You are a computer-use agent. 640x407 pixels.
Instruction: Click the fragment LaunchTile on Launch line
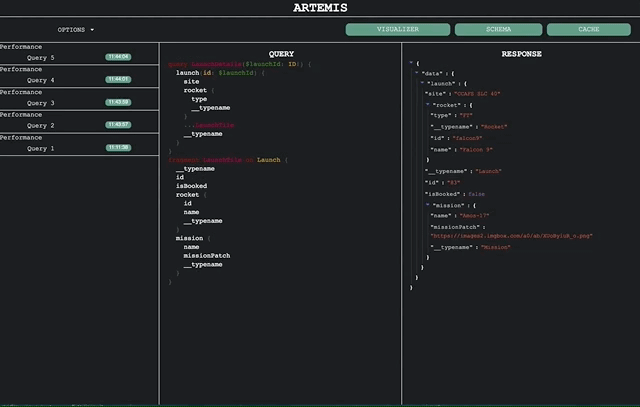[x=228, y=160]
